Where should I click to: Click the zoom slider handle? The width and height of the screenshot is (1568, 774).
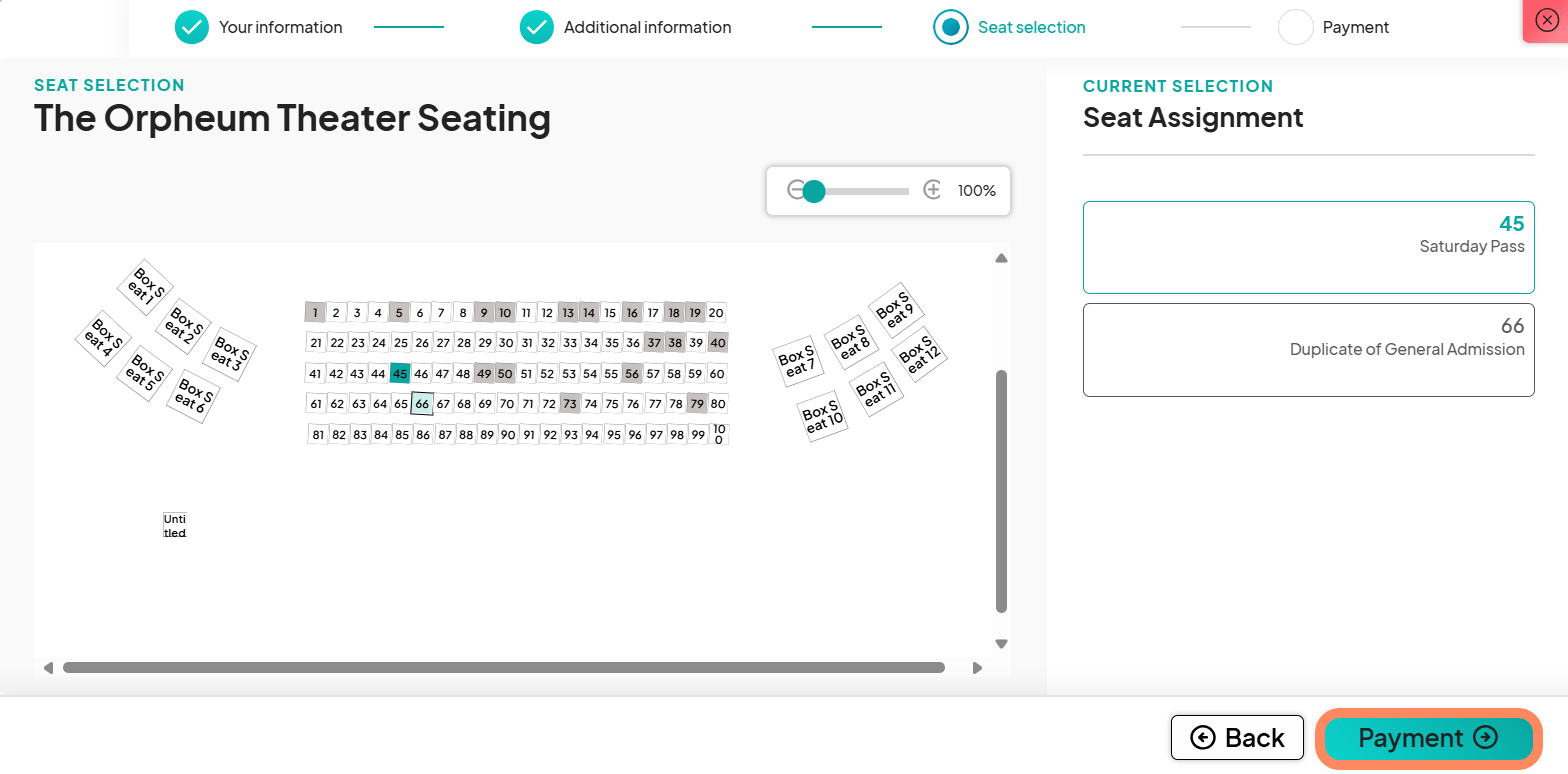(x=814, y=191)
